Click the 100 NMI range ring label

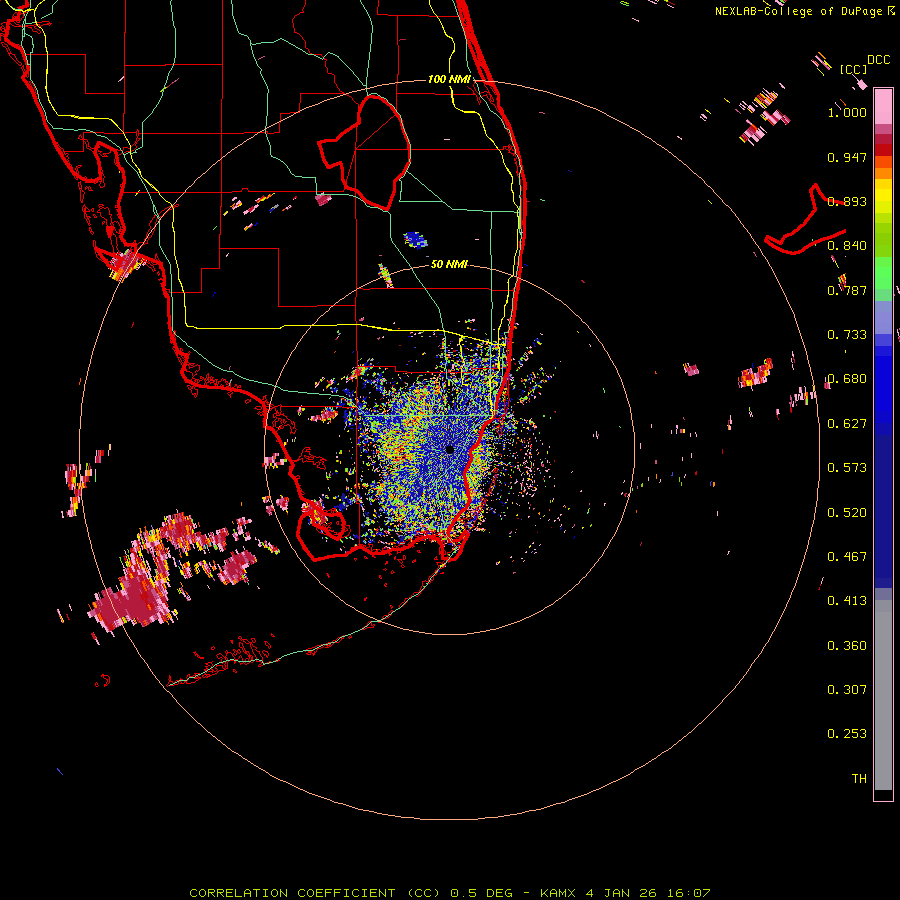click(449, 79)
